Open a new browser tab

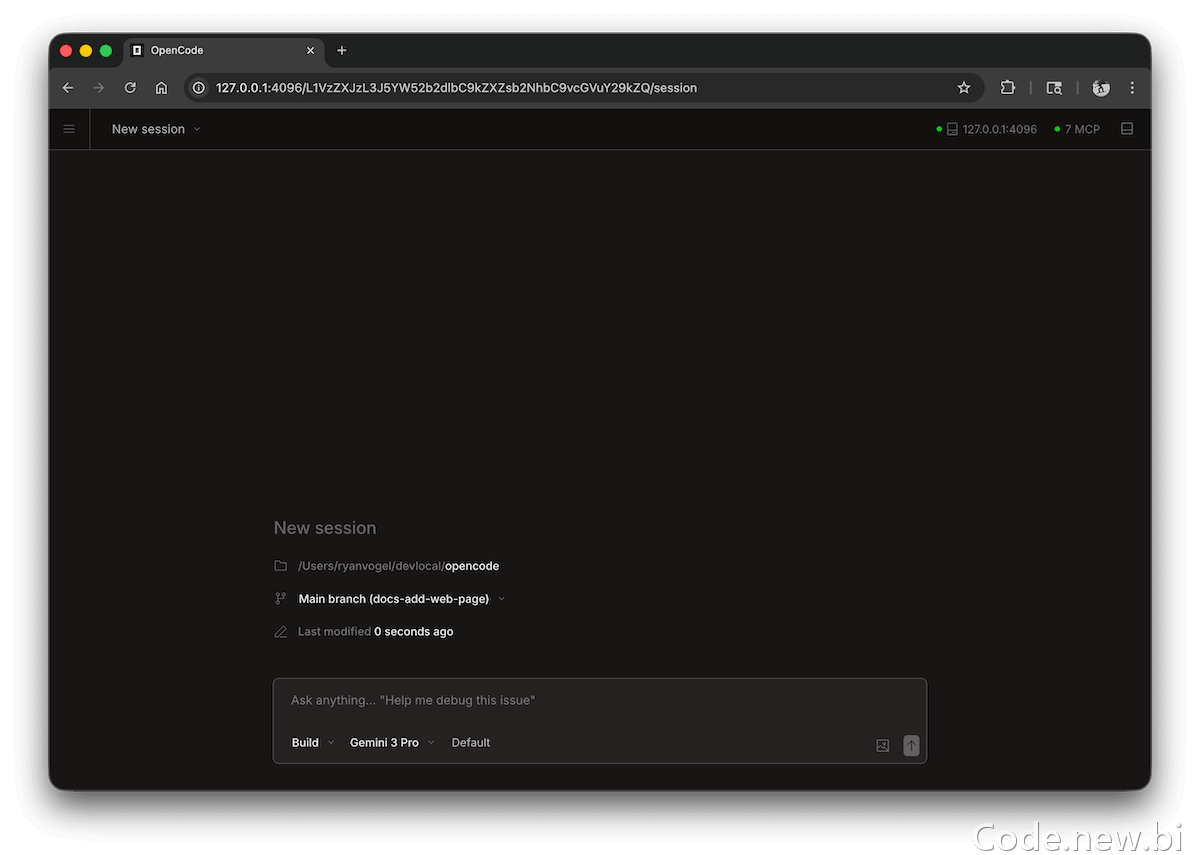342,50
